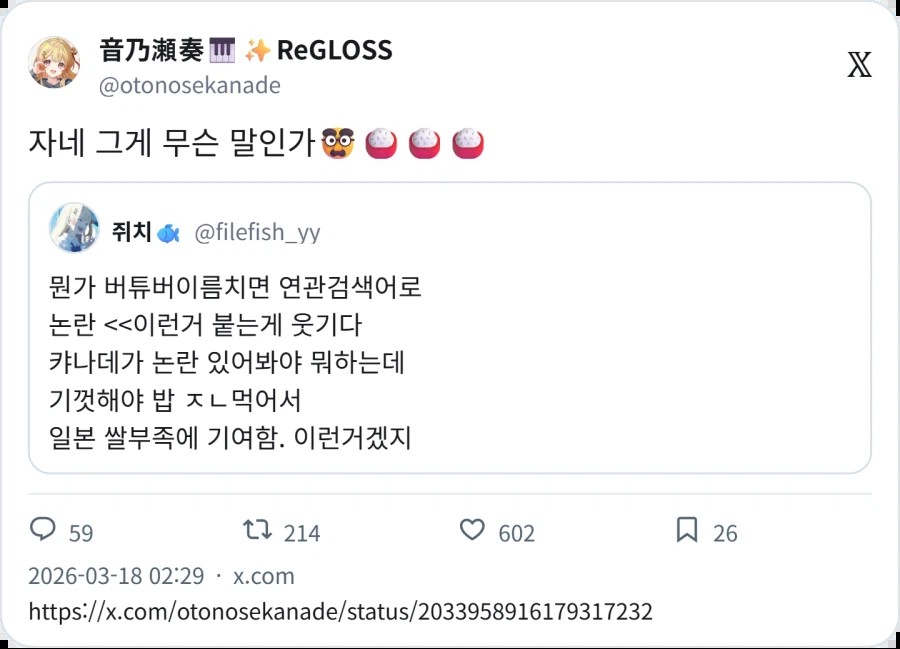This screenshot has width=900, height=649.
Task: Click the disguised face emoji
Action: (338, 143)
